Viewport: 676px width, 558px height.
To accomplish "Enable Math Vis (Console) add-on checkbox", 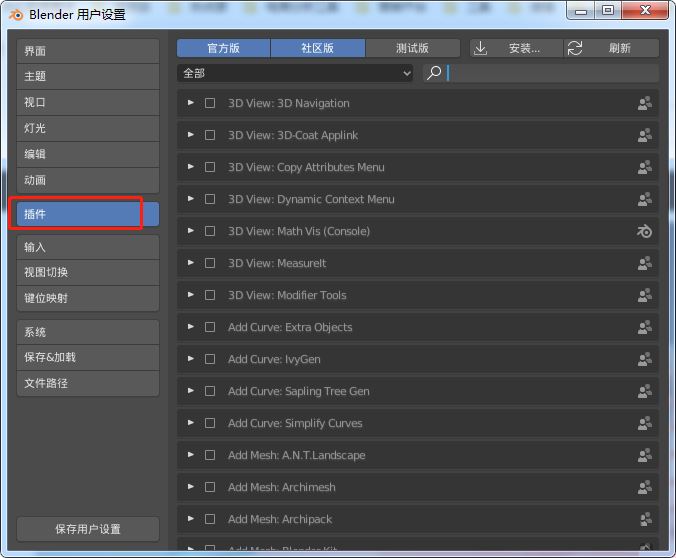I will point(210,231).
